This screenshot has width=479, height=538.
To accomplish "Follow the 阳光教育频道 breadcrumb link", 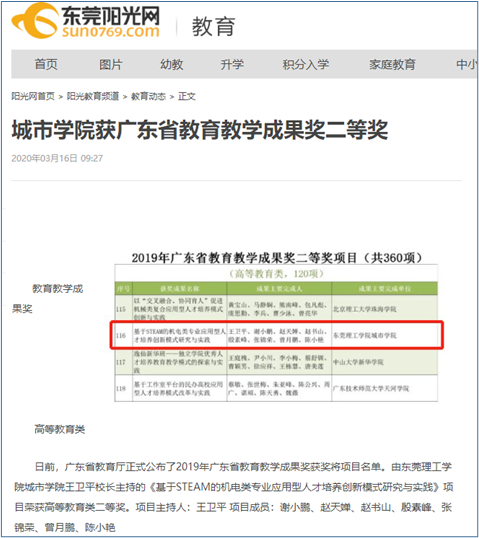I will coord(93,96).
